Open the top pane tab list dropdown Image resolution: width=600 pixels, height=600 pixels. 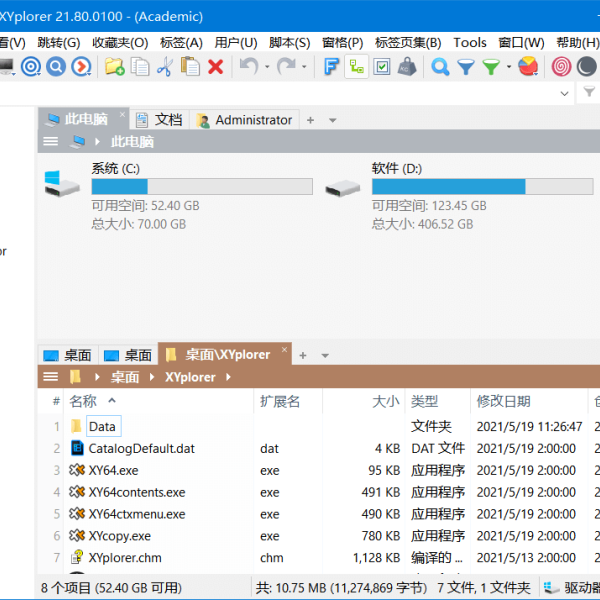click(x=333, y=121)
